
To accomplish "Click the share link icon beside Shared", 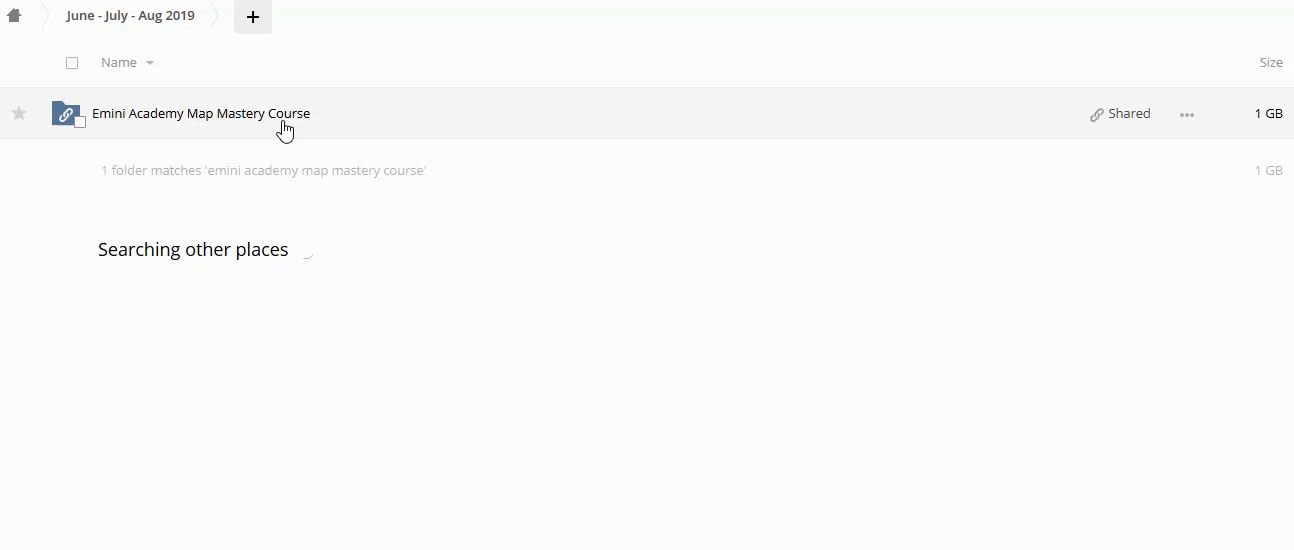I will pyautogui.click(x=1097, y=114).
